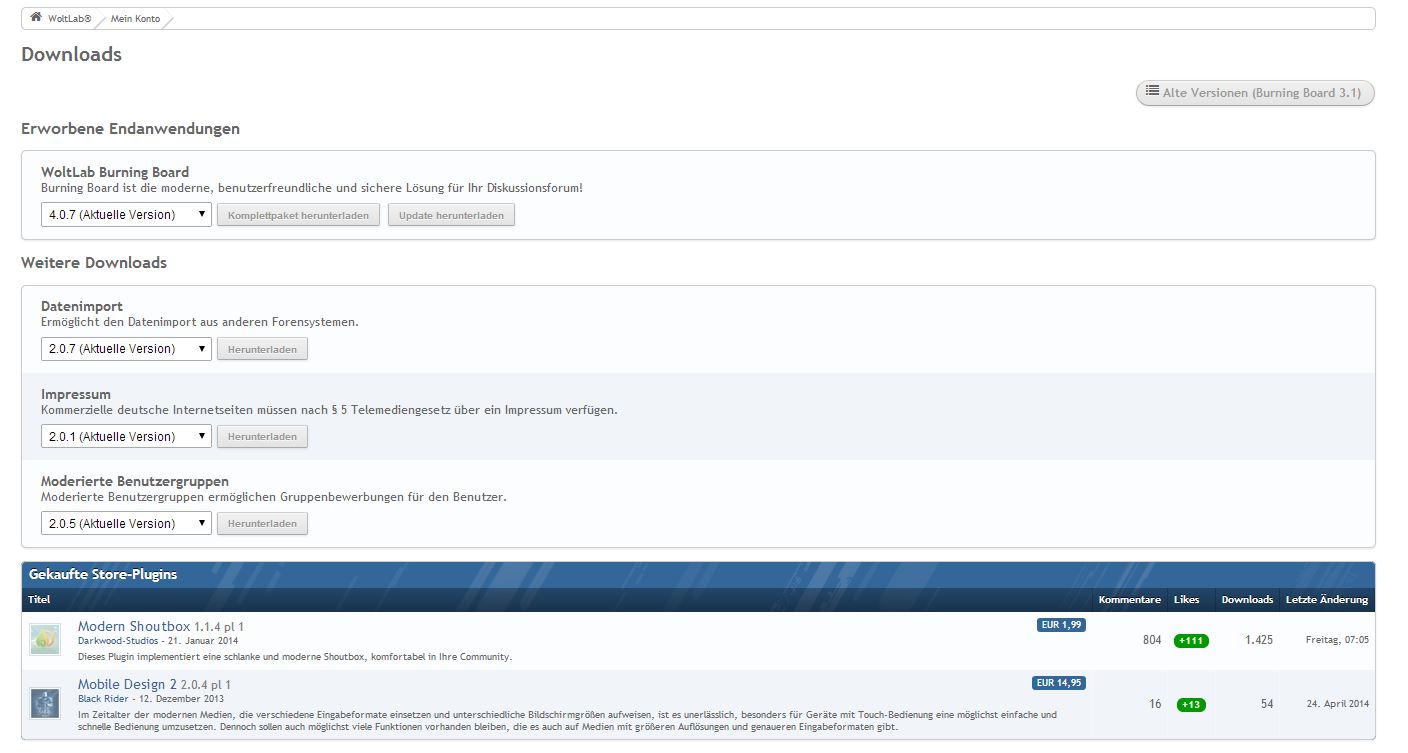Click the home icon in the breadcrumb
The image size is (1408, 753).
click(x=36, y=18)
